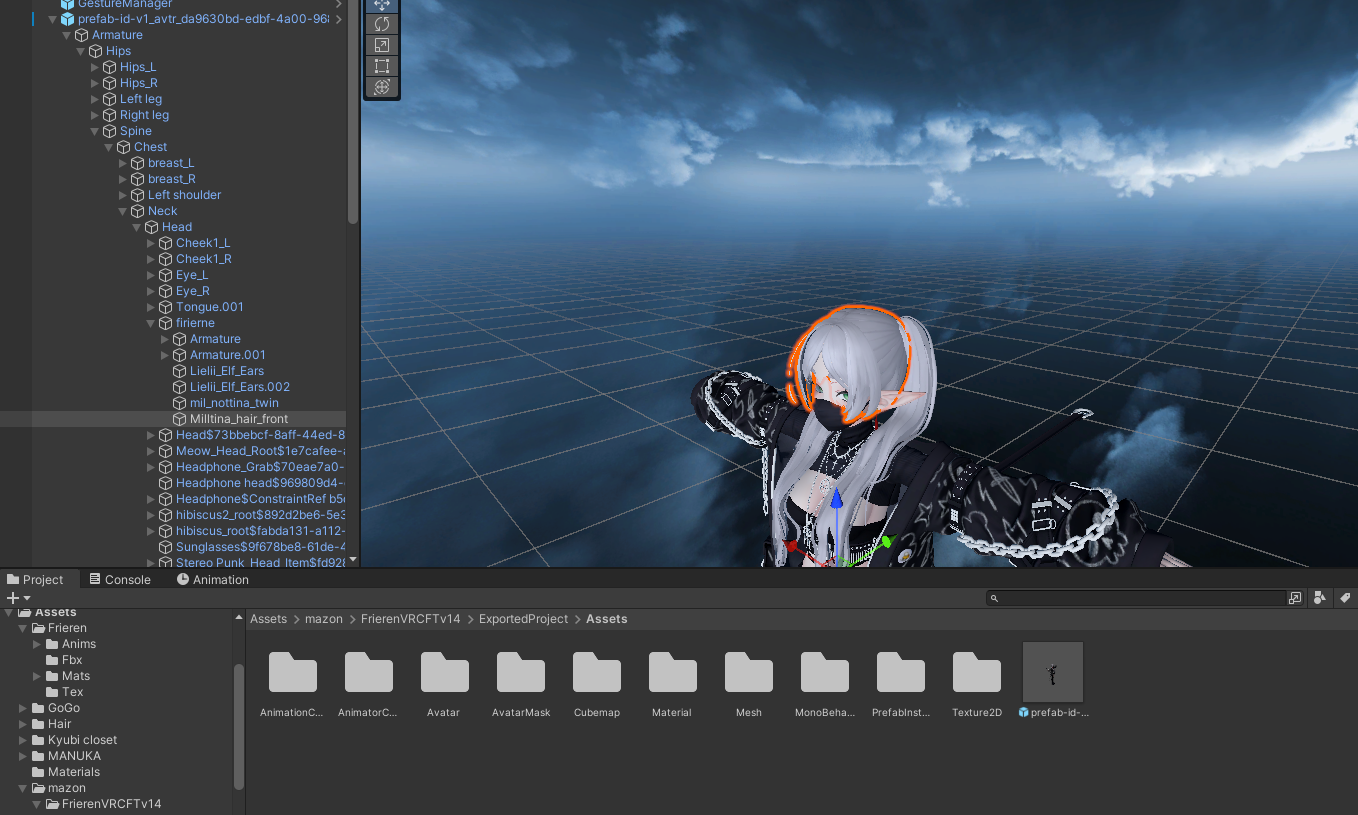Collapse the firierne node
Image resolution: width=1358 pixels, height=815 pixels.
[x=151, y=323]
